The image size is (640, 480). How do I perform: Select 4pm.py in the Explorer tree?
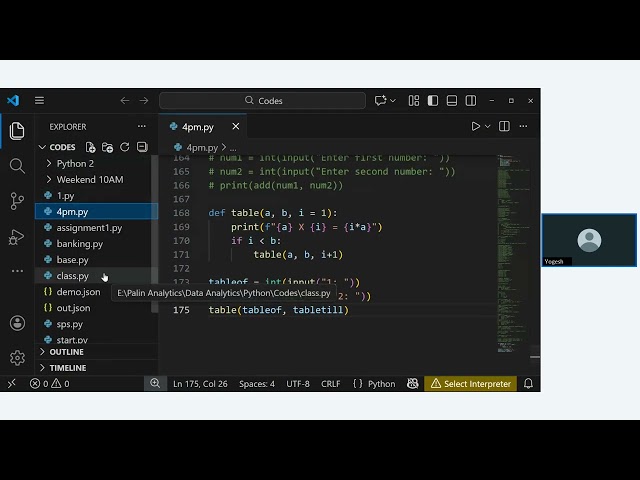click(x=96, y=211)
